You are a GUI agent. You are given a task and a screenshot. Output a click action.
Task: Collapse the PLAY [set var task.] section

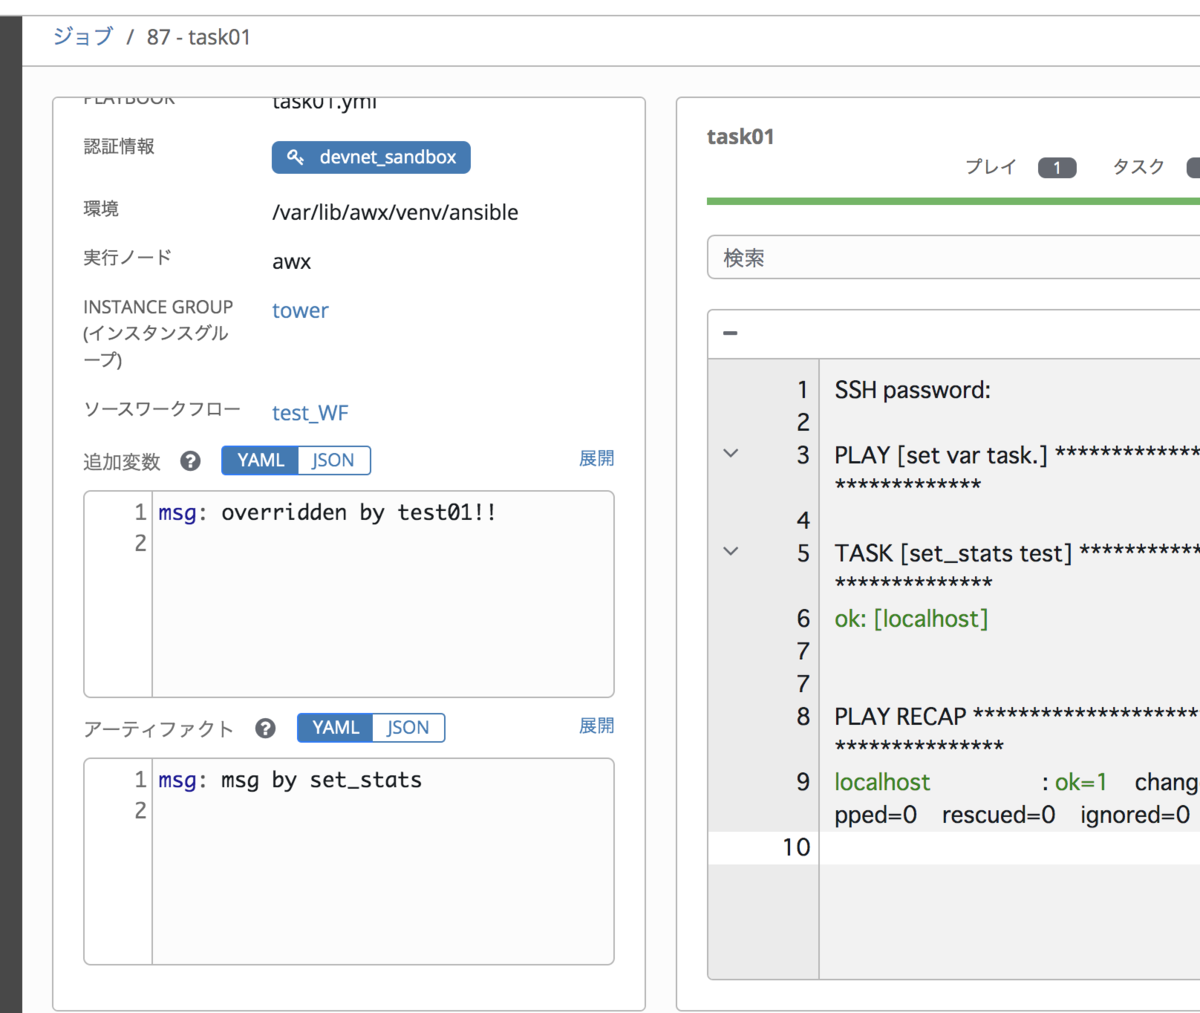731,453
